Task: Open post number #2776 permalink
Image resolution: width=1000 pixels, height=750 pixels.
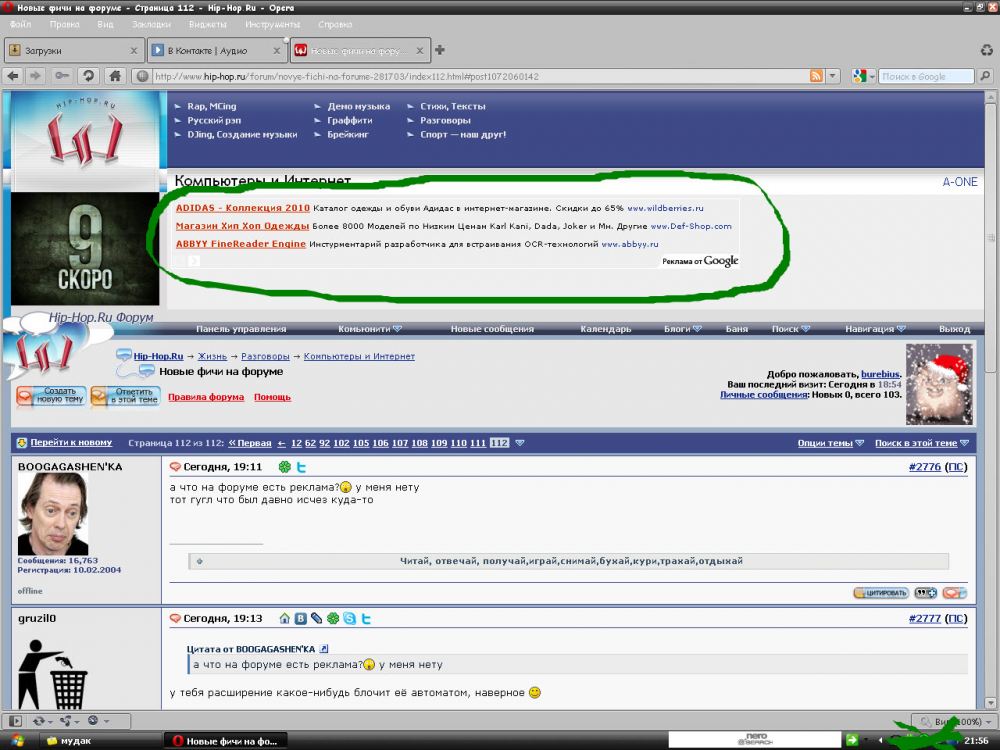Action: coord(925,467)
